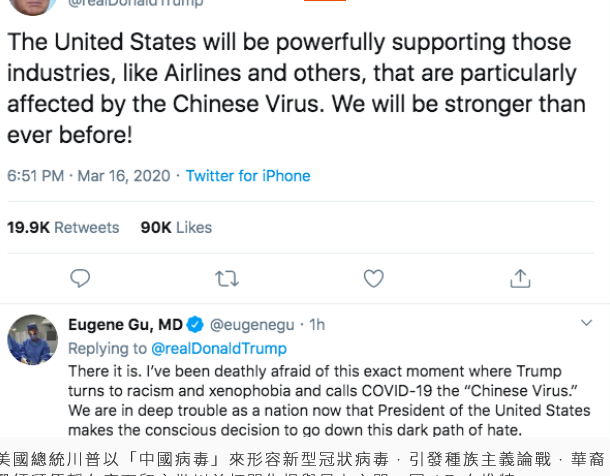Click the retweet arrows icon
This screenshot has height=476, width=610.
point(227,277)
